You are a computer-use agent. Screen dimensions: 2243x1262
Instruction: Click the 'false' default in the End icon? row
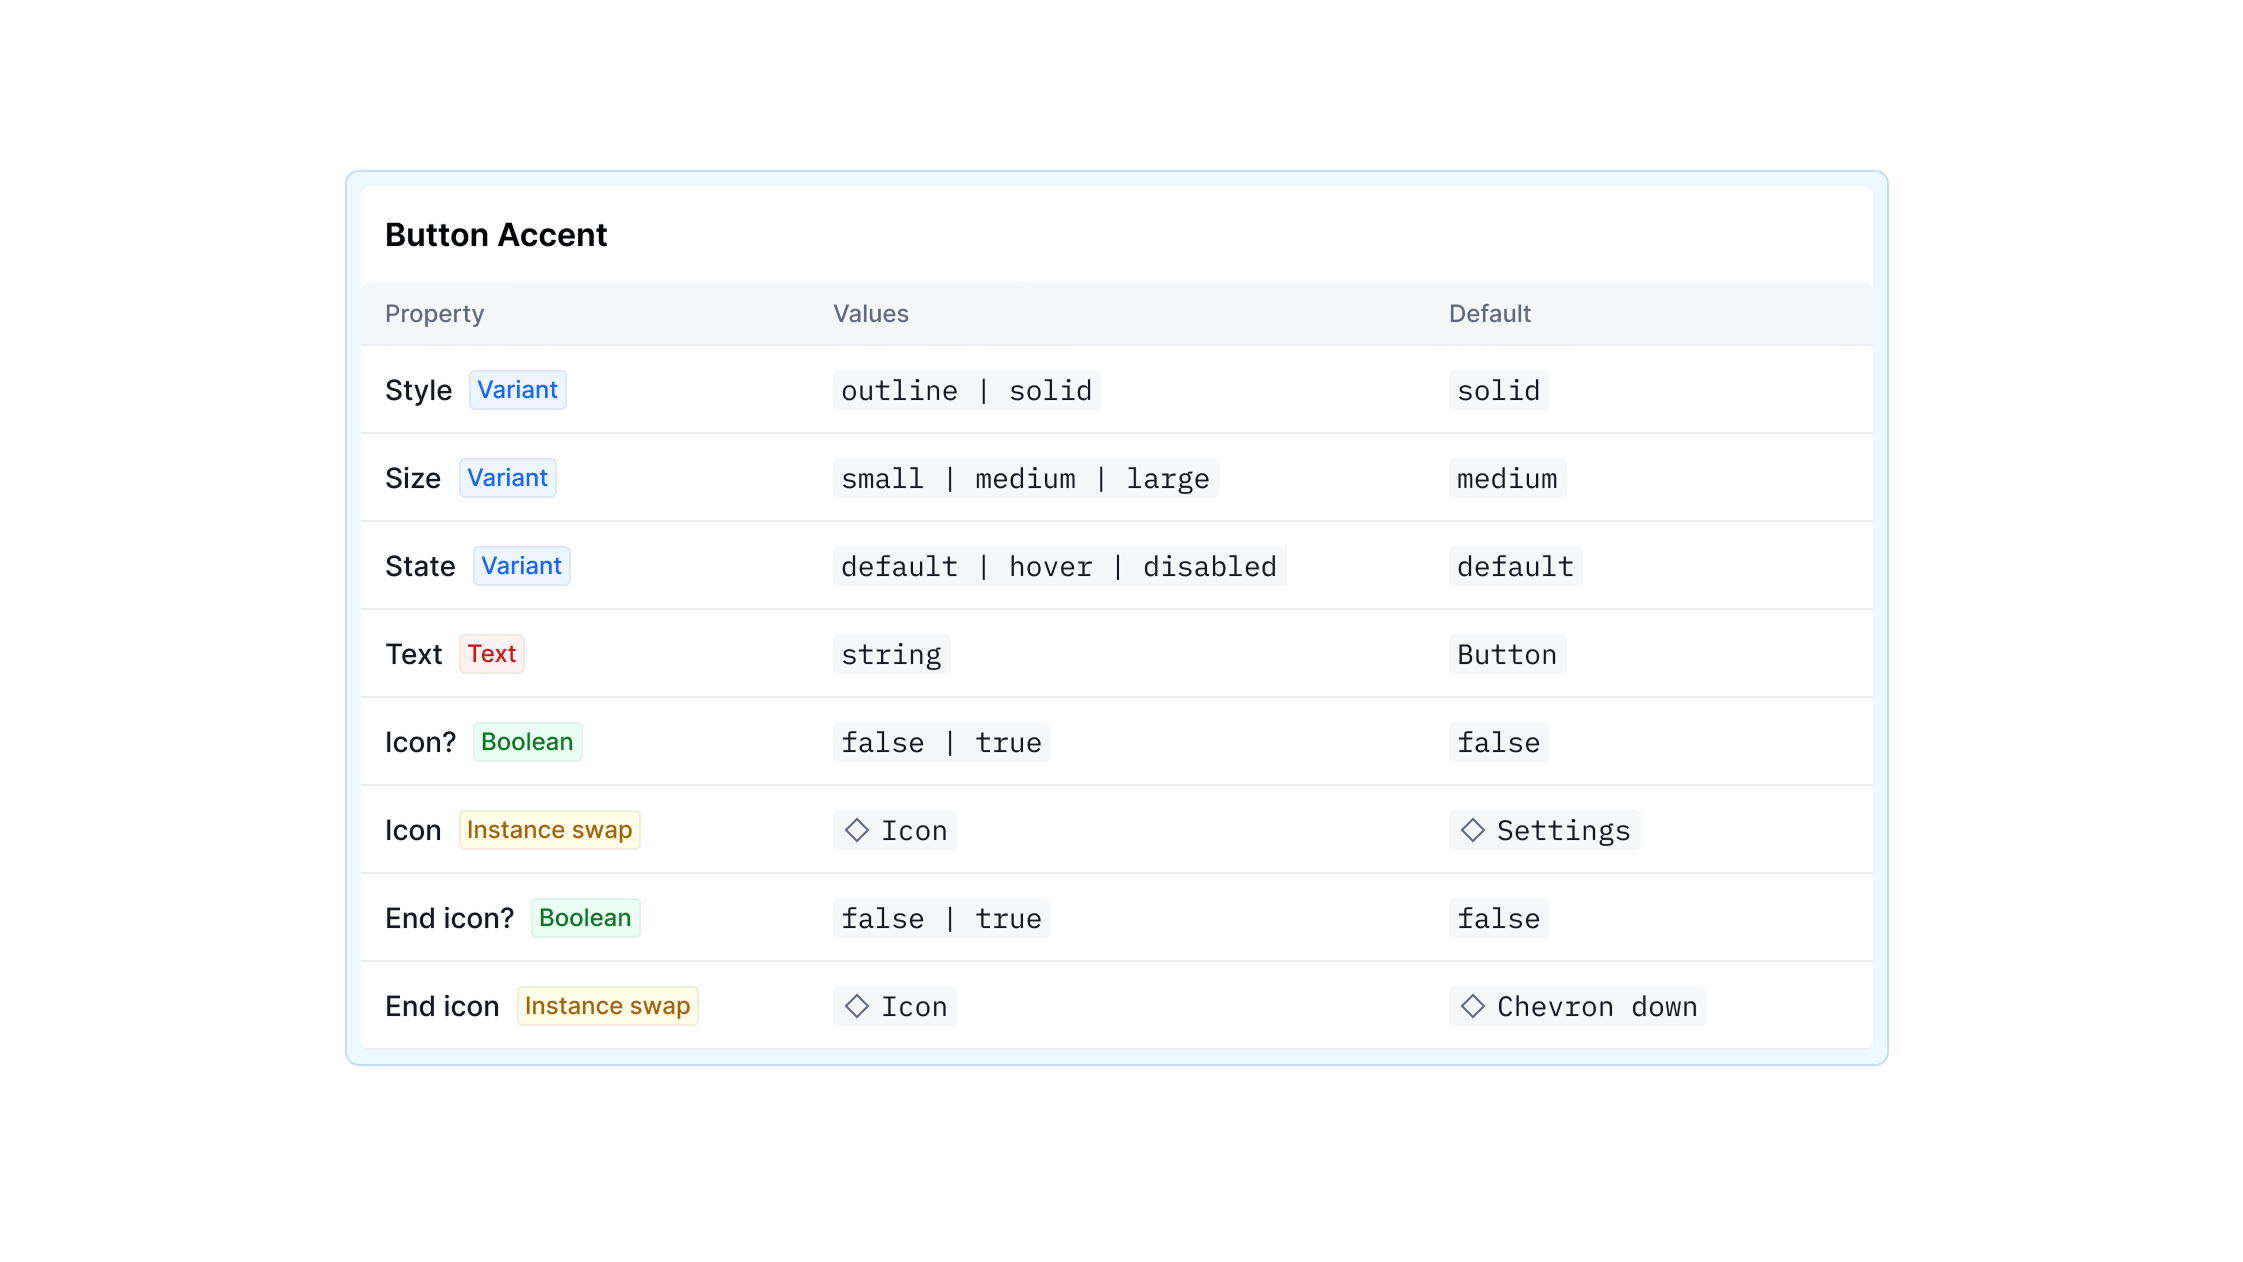point(1498,918)
